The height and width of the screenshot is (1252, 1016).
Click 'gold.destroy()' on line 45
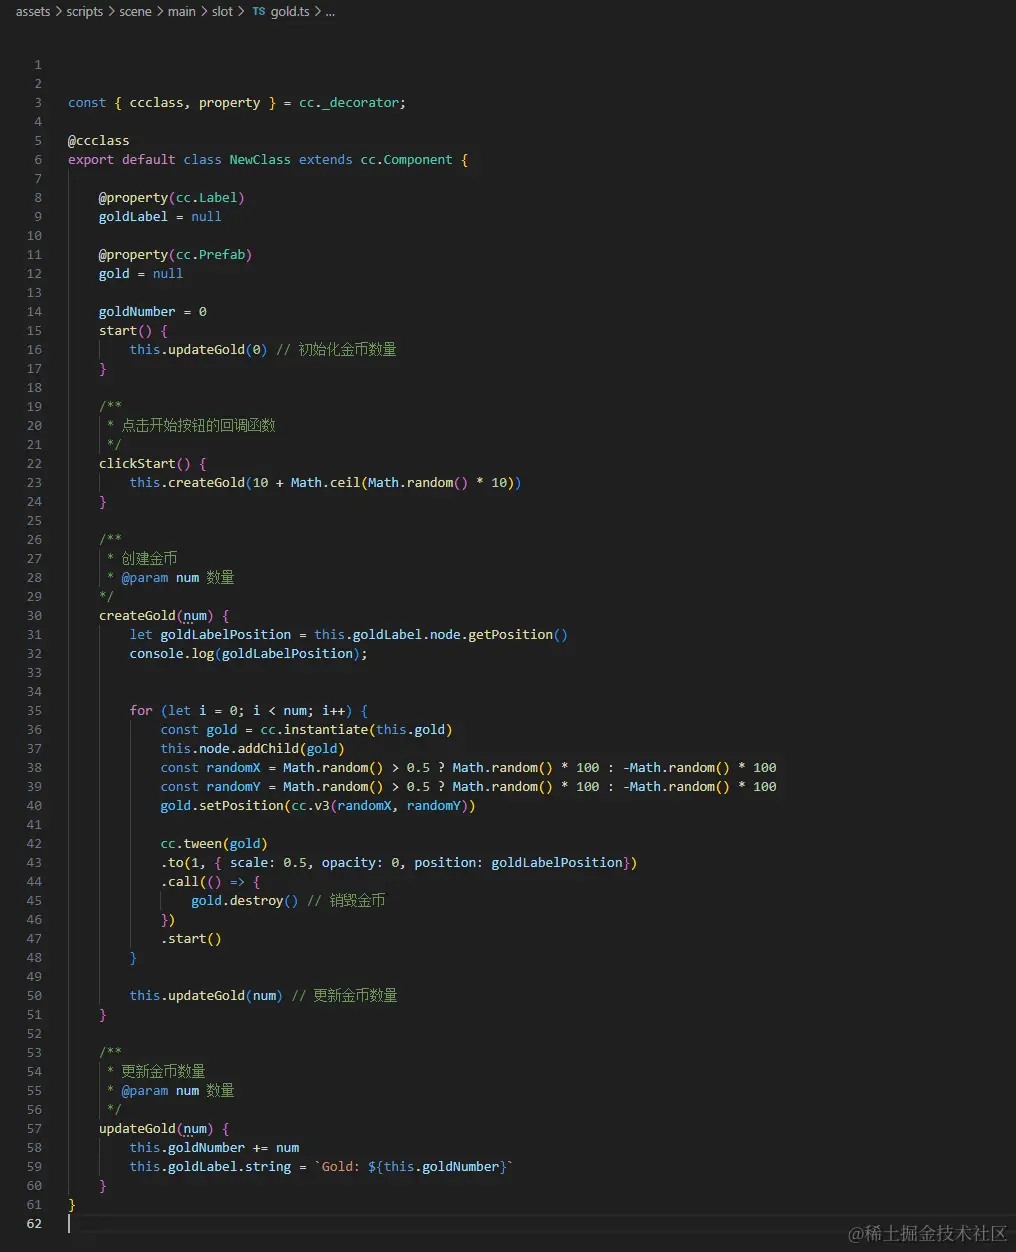(x=245, y=901)
